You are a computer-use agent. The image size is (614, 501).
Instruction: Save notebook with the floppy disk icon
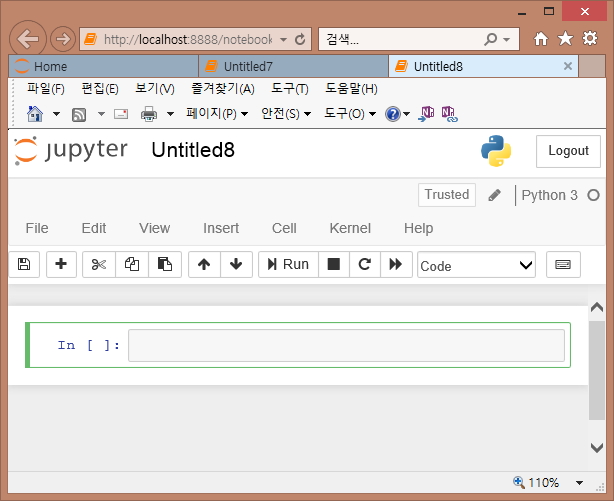tap(24, 264)
